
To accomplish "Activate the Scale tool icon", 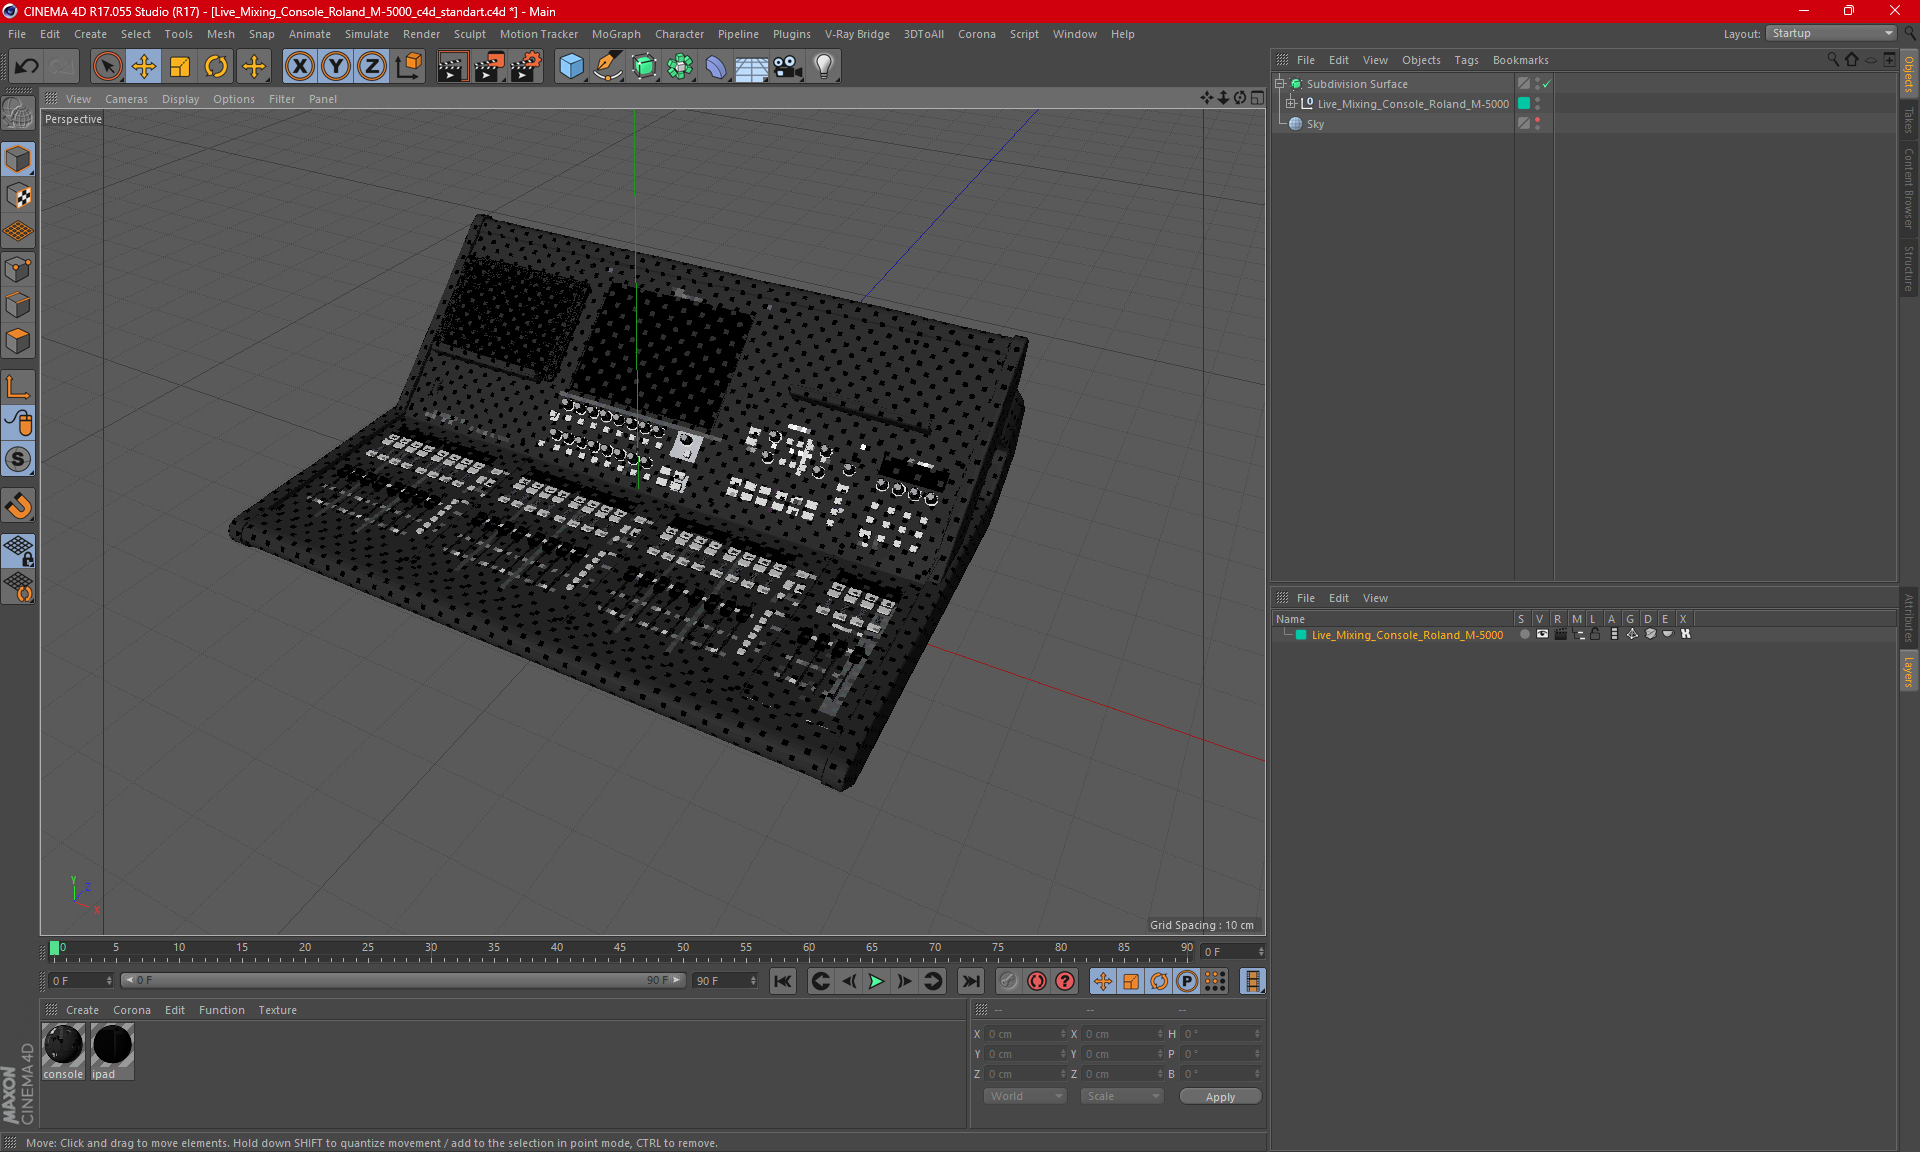I will click(180, 67).
